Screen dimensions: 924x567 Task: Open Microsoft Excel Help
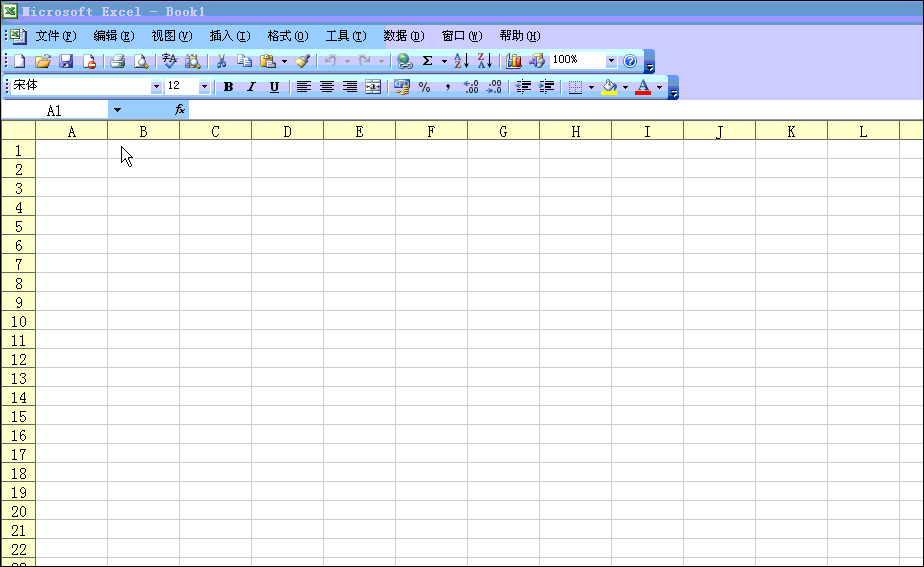pos(630,61)
